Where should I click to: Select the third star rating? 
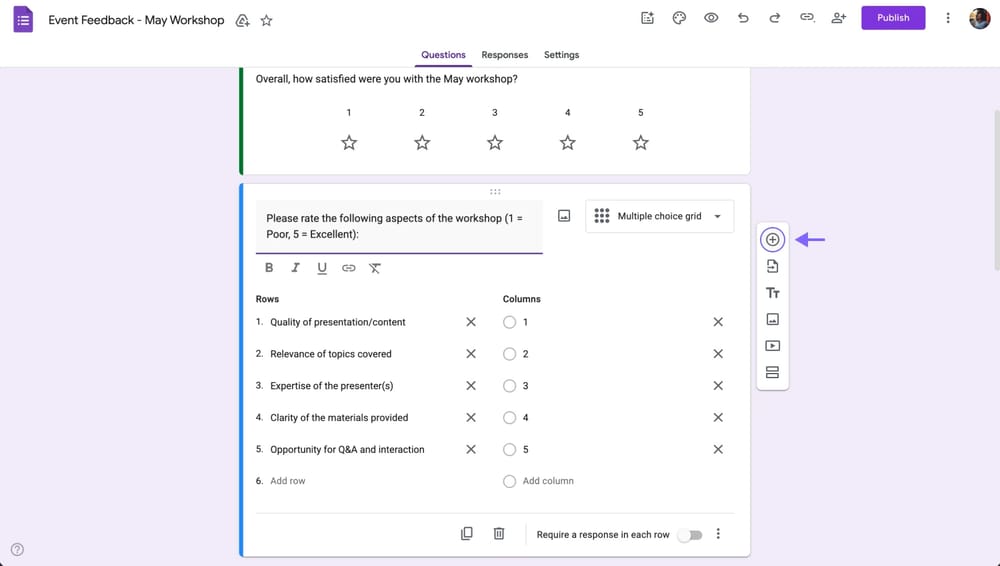tap(495, 142)
